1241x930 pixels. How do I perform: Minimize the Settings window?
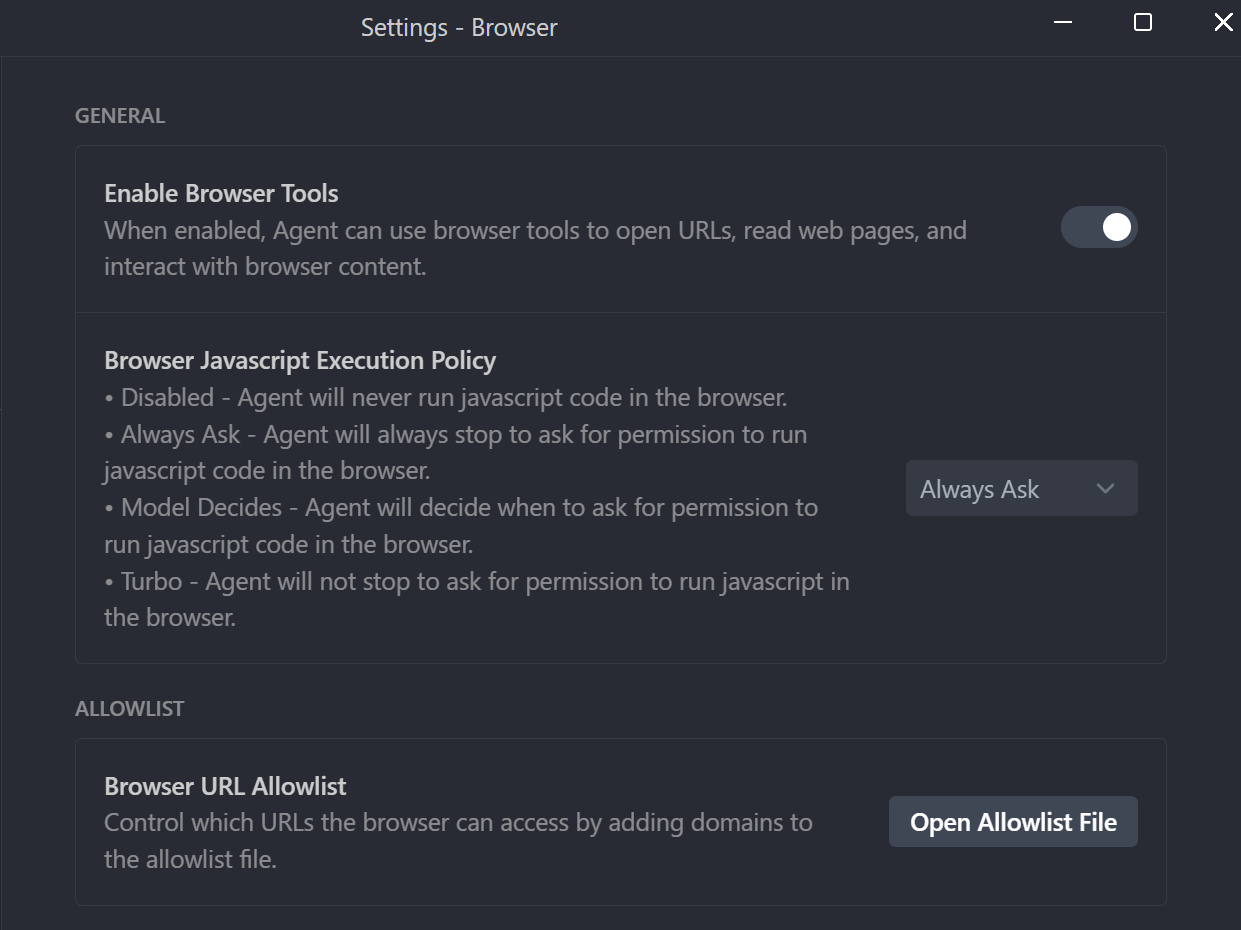(1062, 21)
